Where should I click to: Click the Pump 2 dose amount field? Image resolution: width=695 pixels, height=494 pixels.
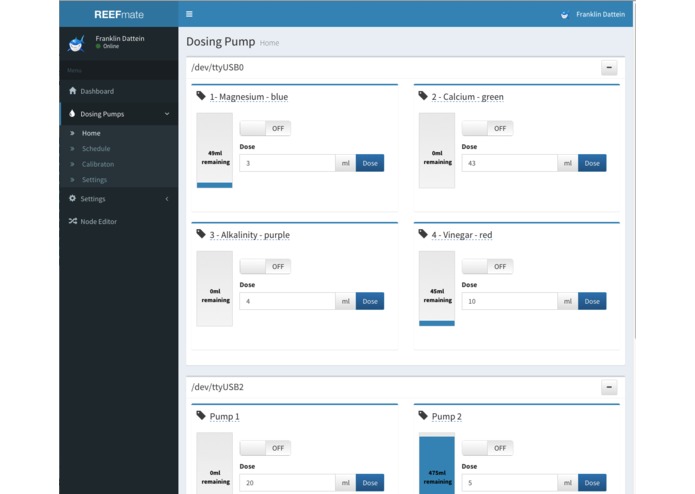(509, 483)
